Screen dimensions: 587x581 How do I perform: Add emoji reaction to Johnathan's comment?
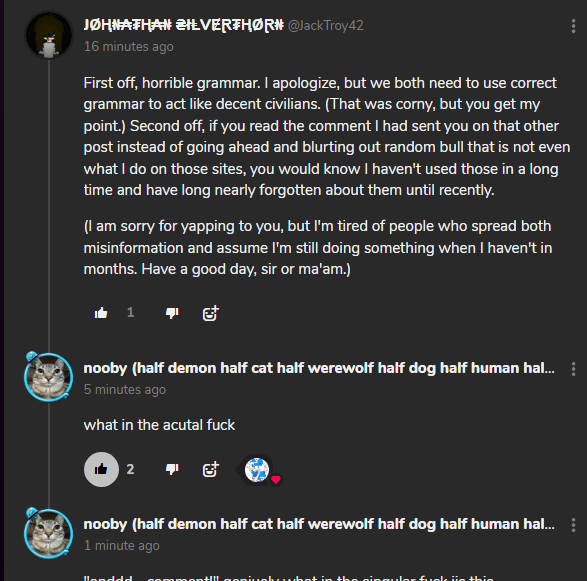210,313
